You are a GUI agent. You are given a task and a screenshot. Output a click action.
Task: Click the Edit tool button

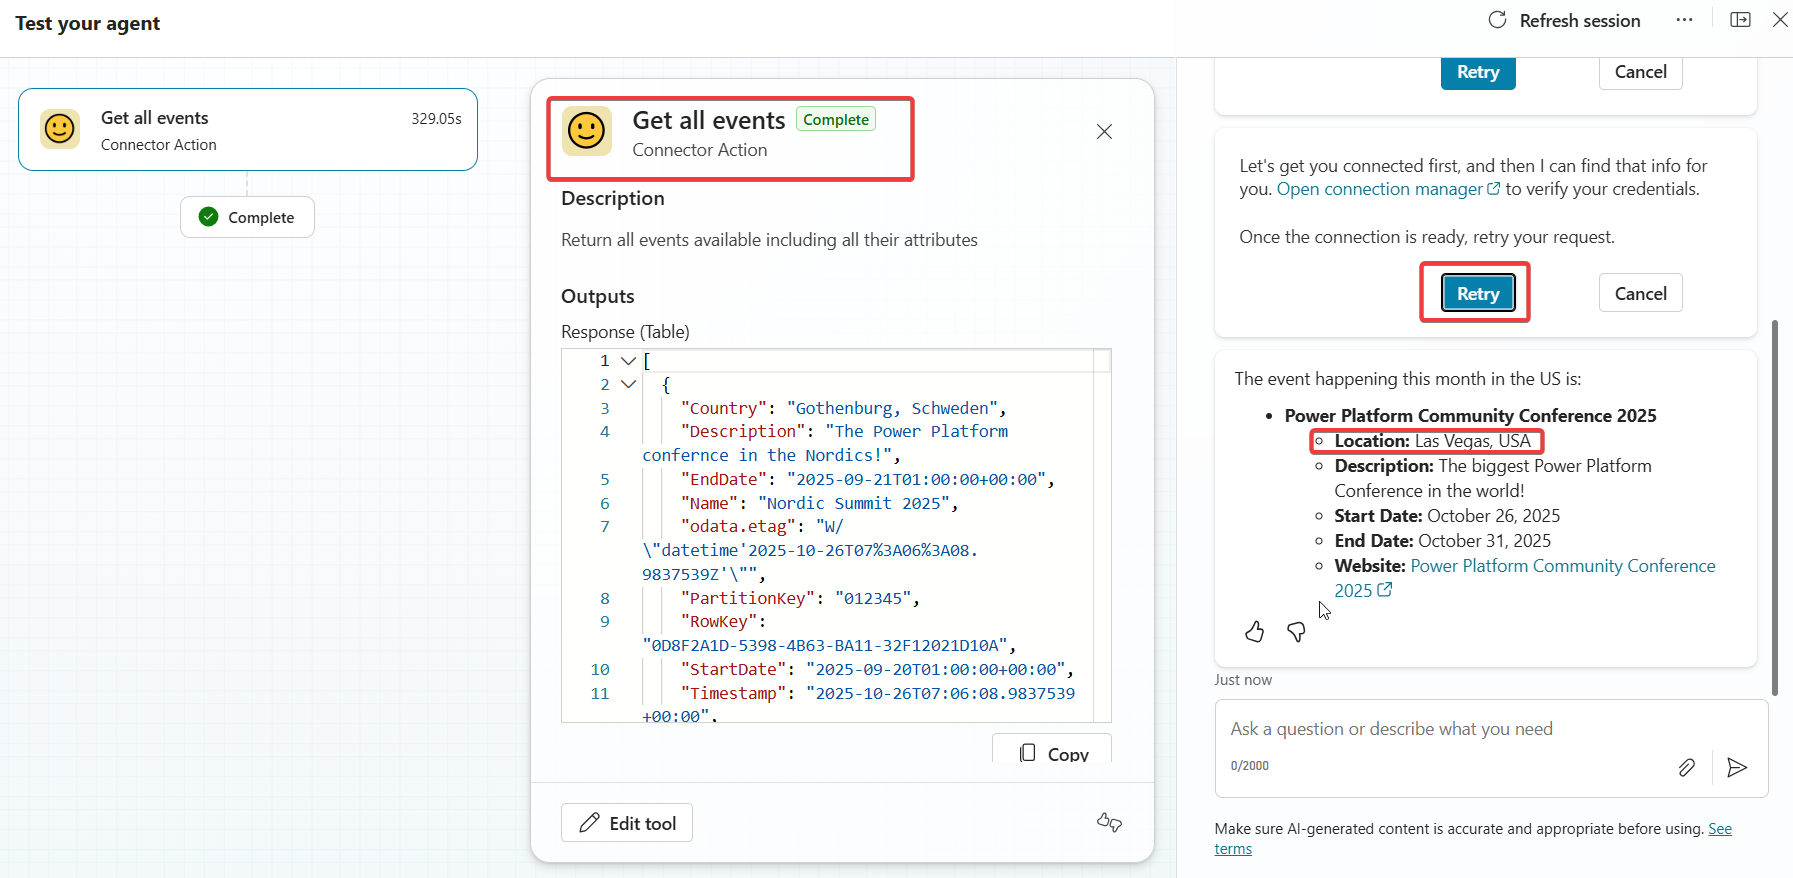(x=627, y=823)
